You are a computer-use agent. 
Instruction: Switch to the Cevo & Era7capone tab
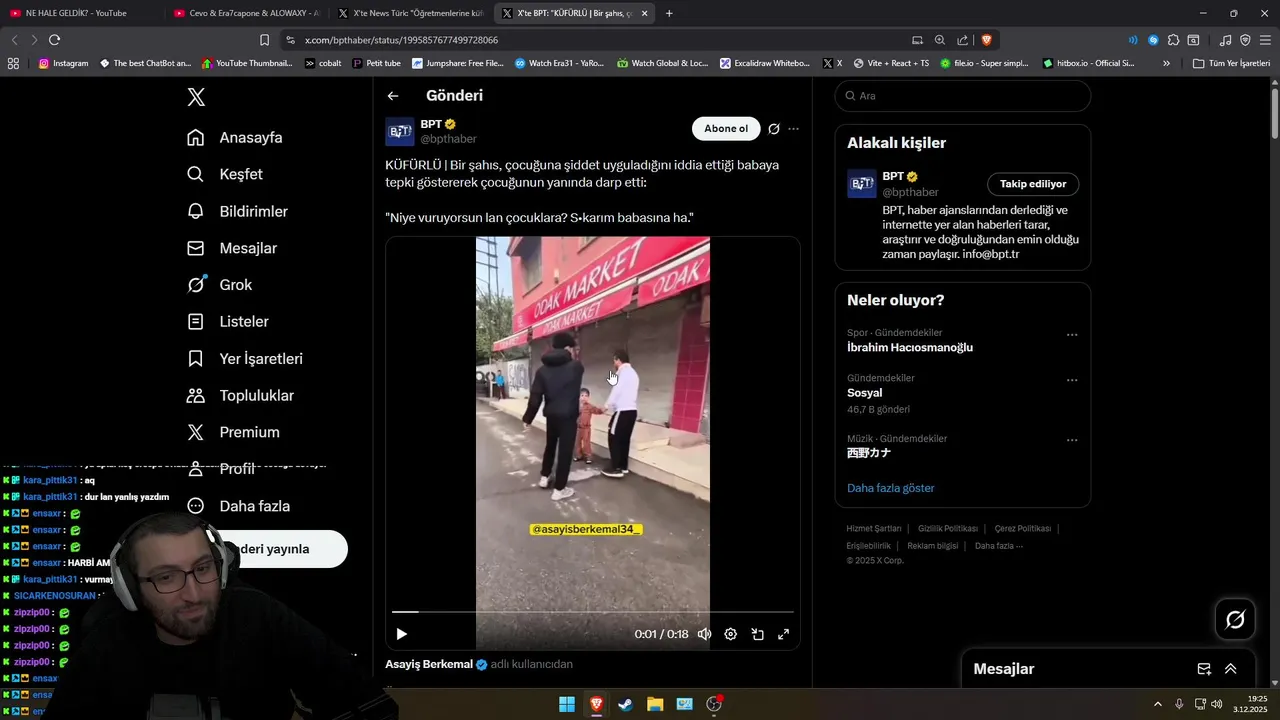pyautogui.click(x=245, y=13)
